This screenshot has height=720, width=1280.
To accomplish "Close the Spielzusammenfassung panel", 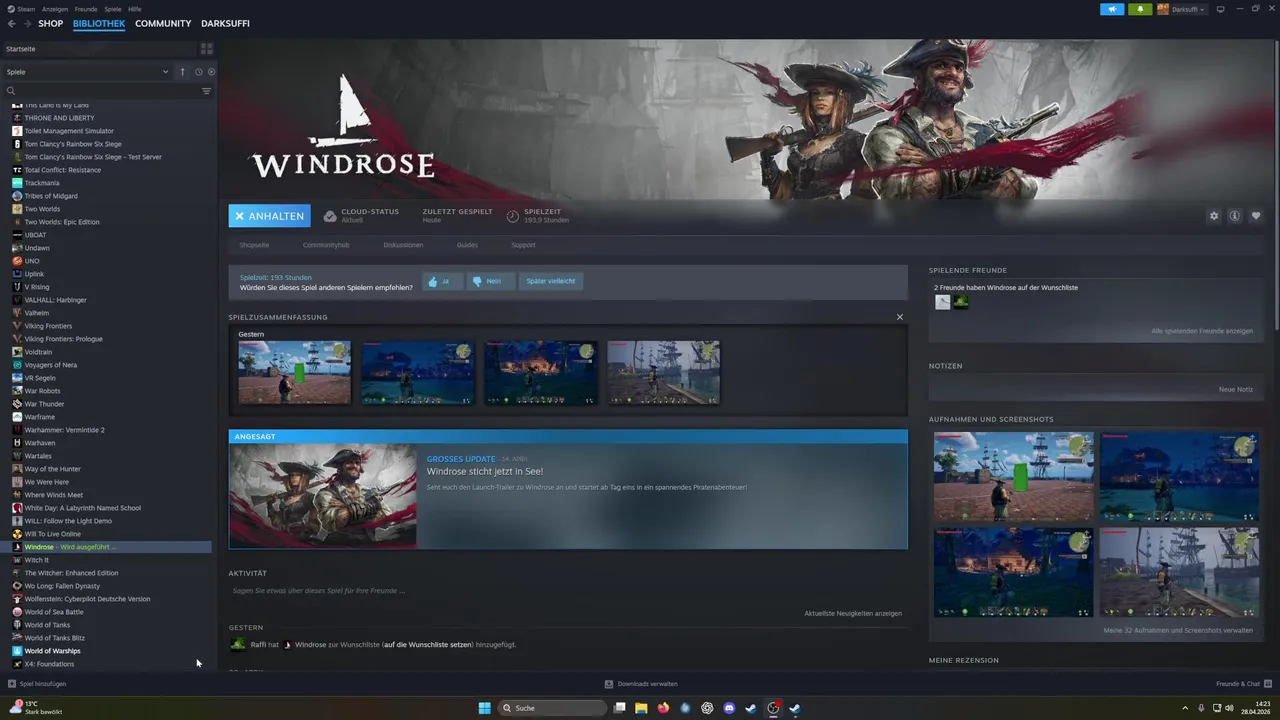I will 899,317.
